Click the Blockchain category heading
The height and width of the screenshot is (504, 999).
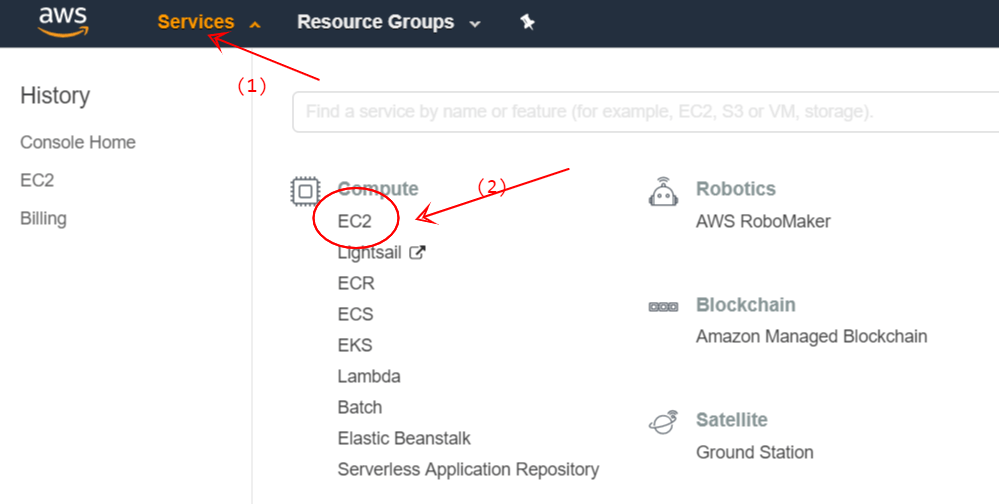[x=745, y=305]
